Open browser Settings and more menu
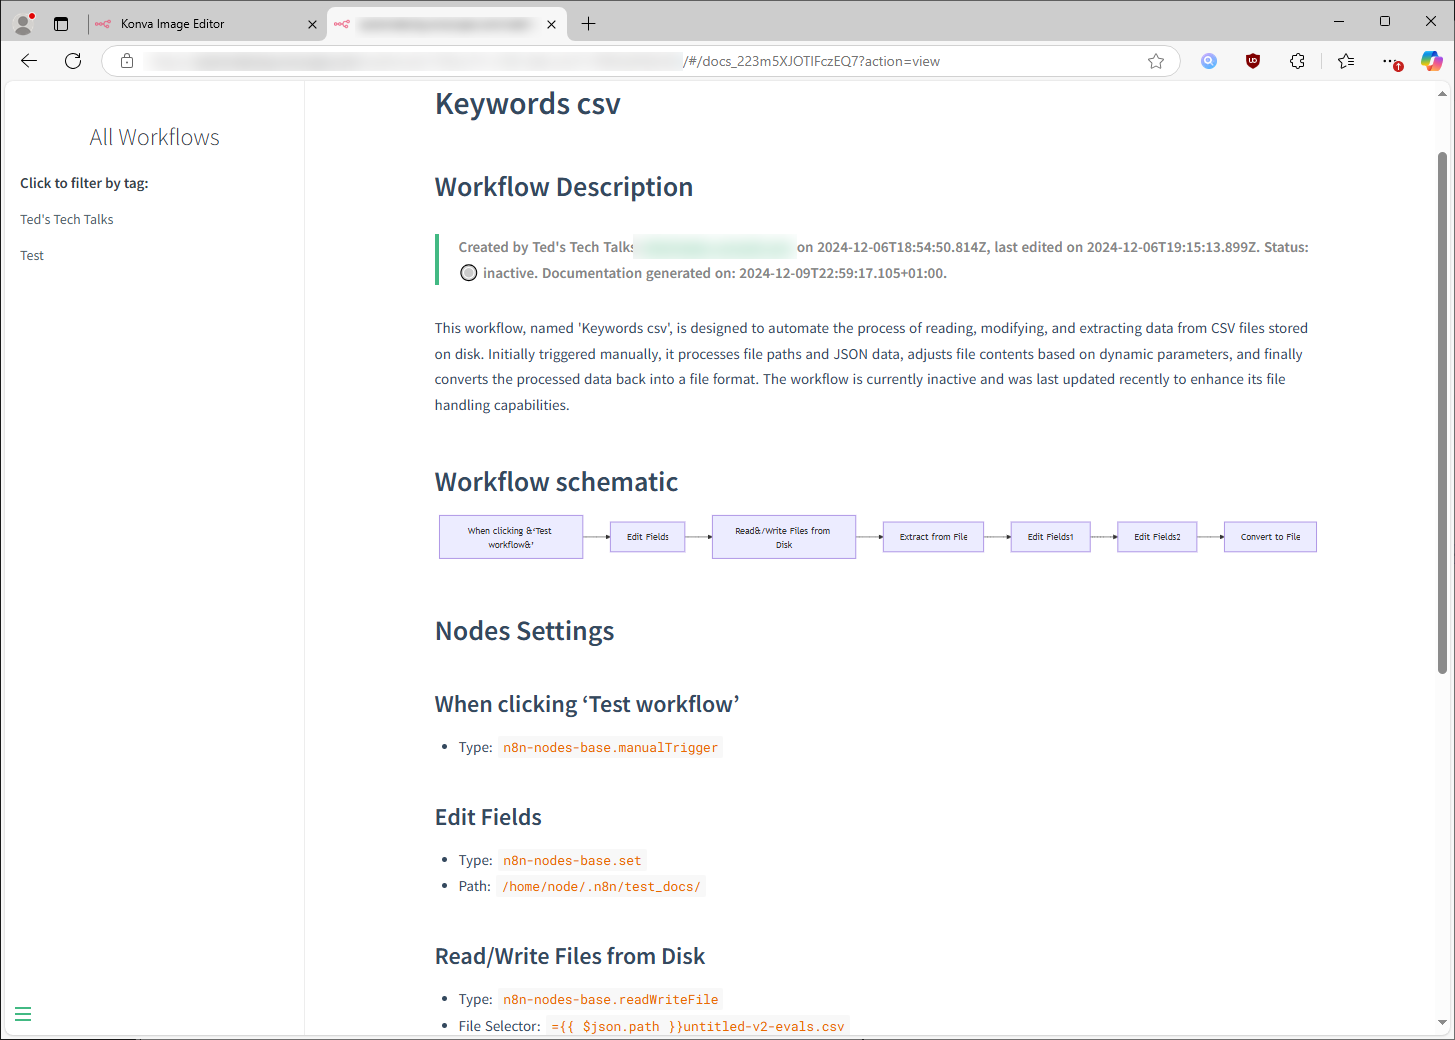Viewport: 1455px width, 1040px height. point(1391,61)
